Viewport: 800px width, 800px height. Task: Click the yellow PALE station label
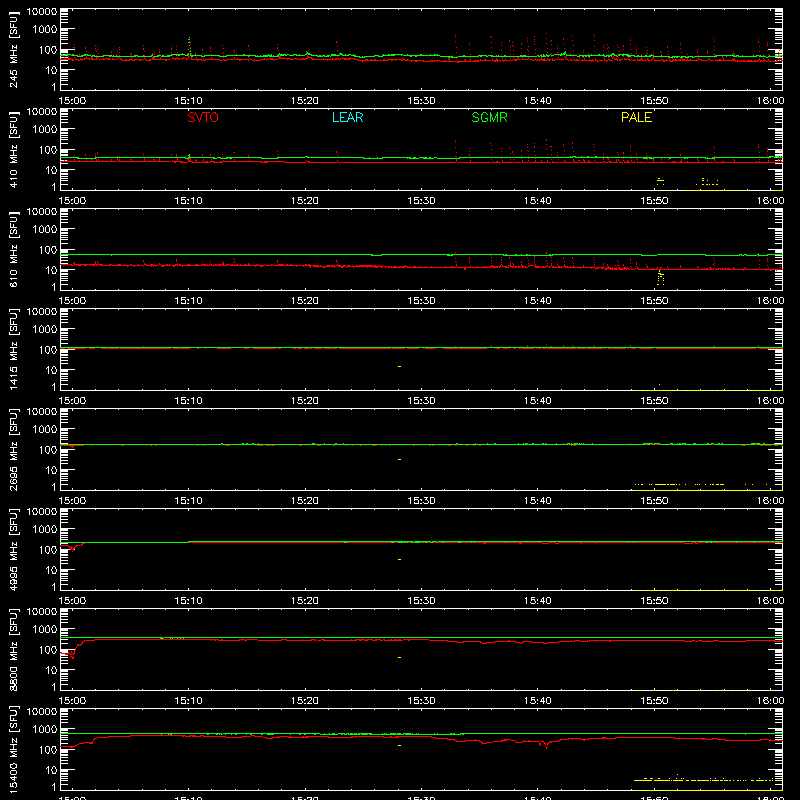pyautogui.click(x=636, y=117)
